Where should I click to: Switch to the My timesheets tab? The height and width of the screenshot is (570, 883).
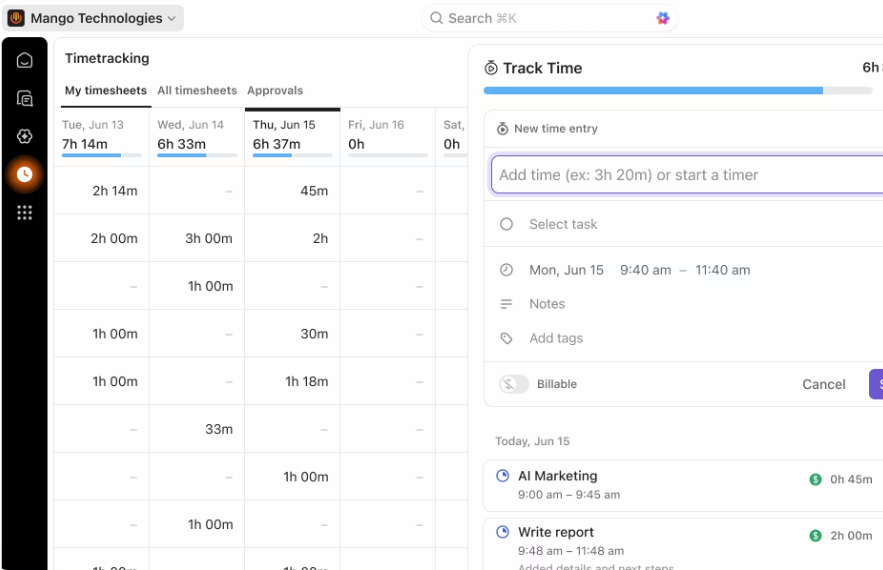coord(106,90)
